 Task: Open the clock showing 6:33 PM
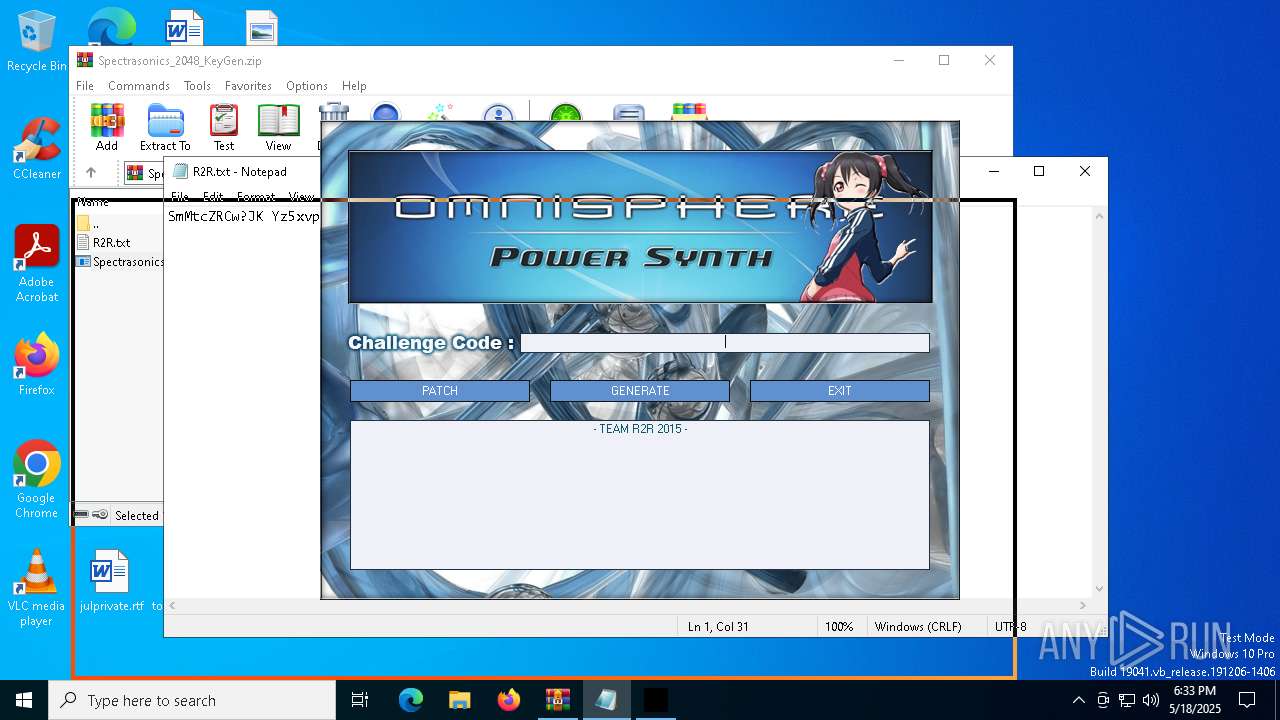1195,700
